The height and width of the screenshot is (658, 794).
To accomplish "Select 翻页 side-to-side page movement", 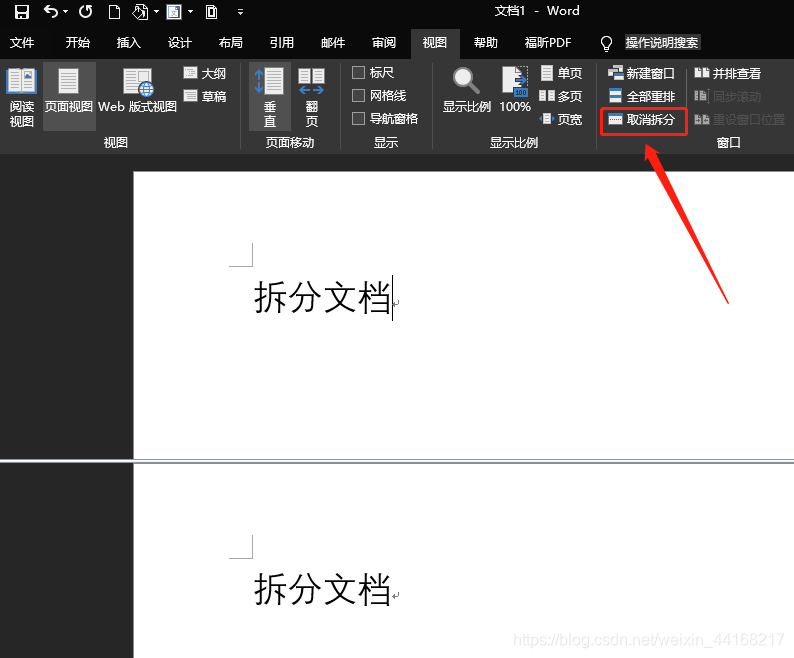I will 311,97.
